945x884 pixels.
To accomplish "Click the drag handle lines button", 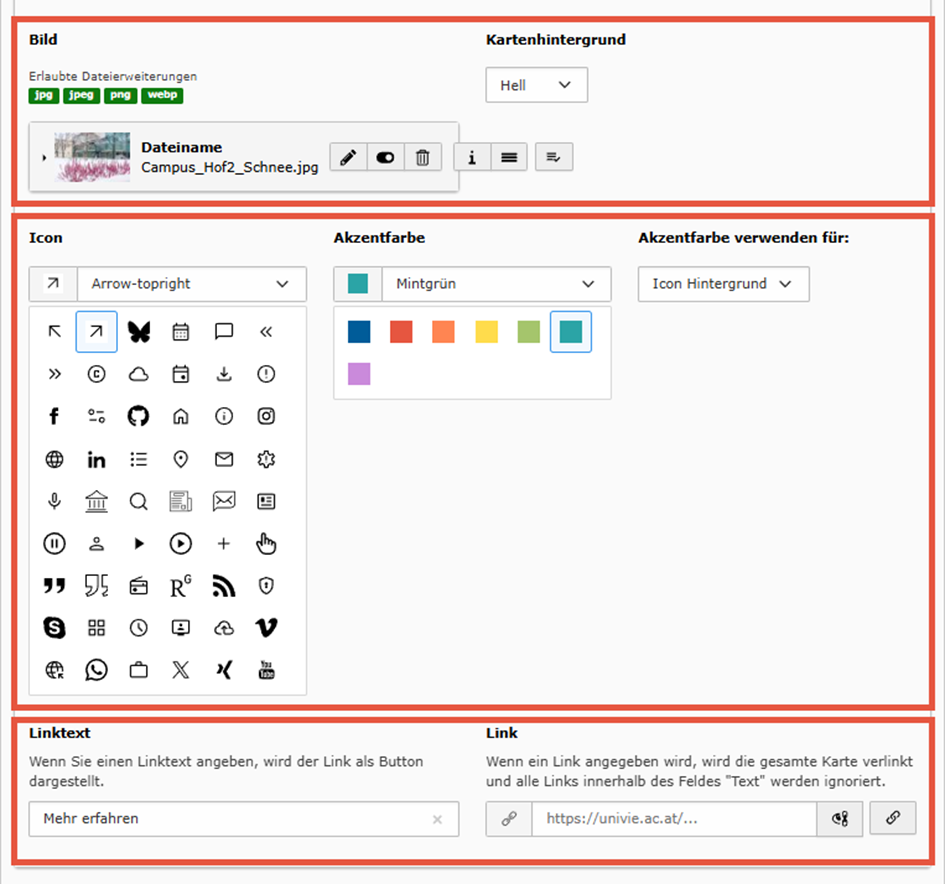I will point(509,157).
